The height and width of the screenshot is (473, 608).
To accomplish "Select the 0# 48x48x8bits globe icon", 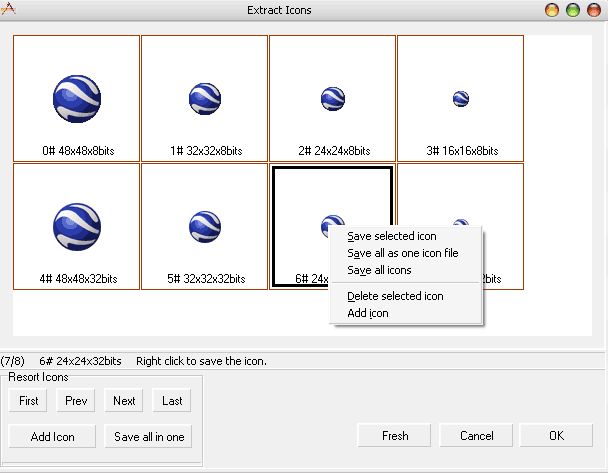I will click(76, 98).
